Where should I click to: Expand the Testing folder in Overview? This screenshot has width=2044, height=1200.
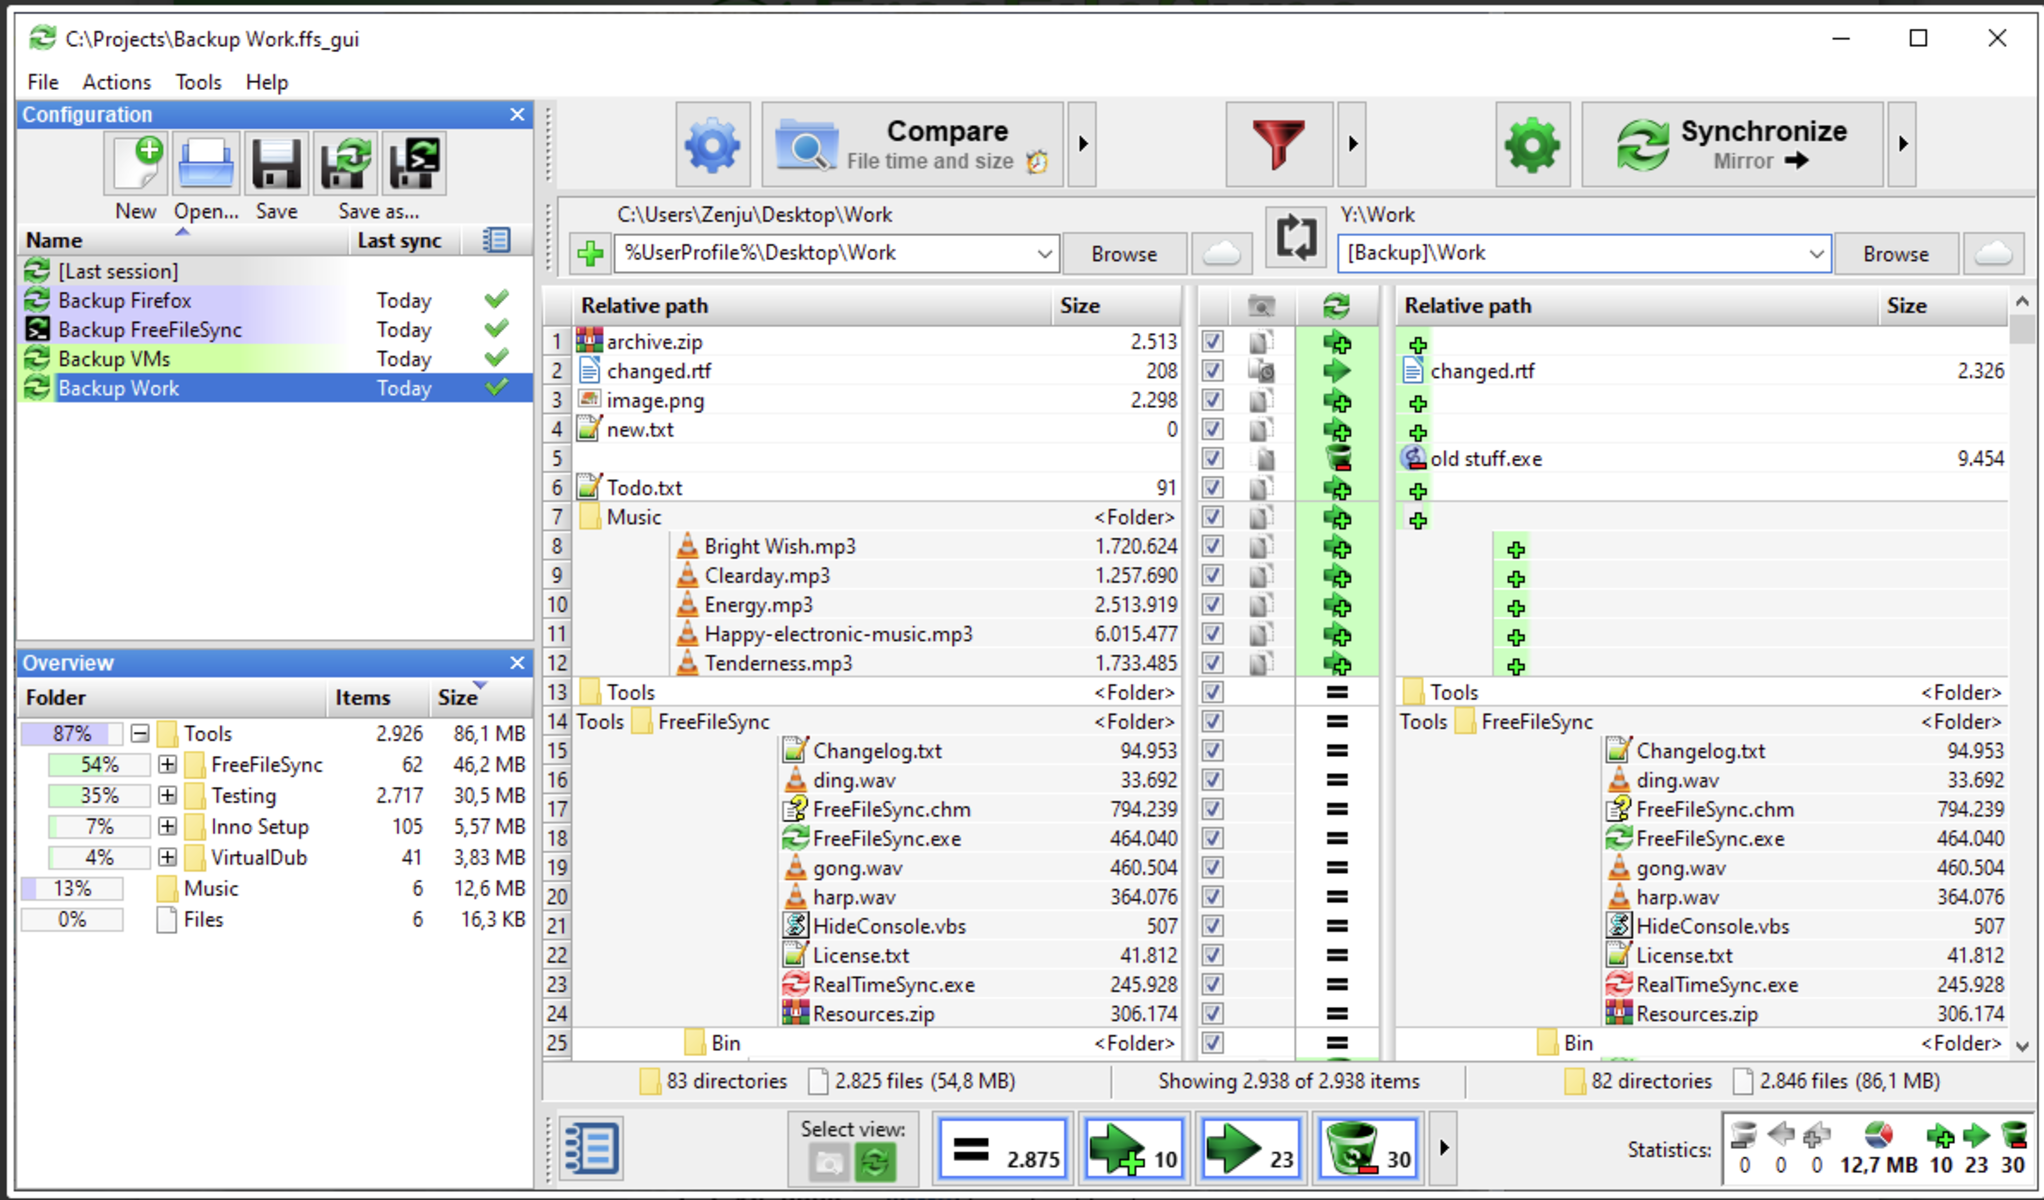coord(167,796)
